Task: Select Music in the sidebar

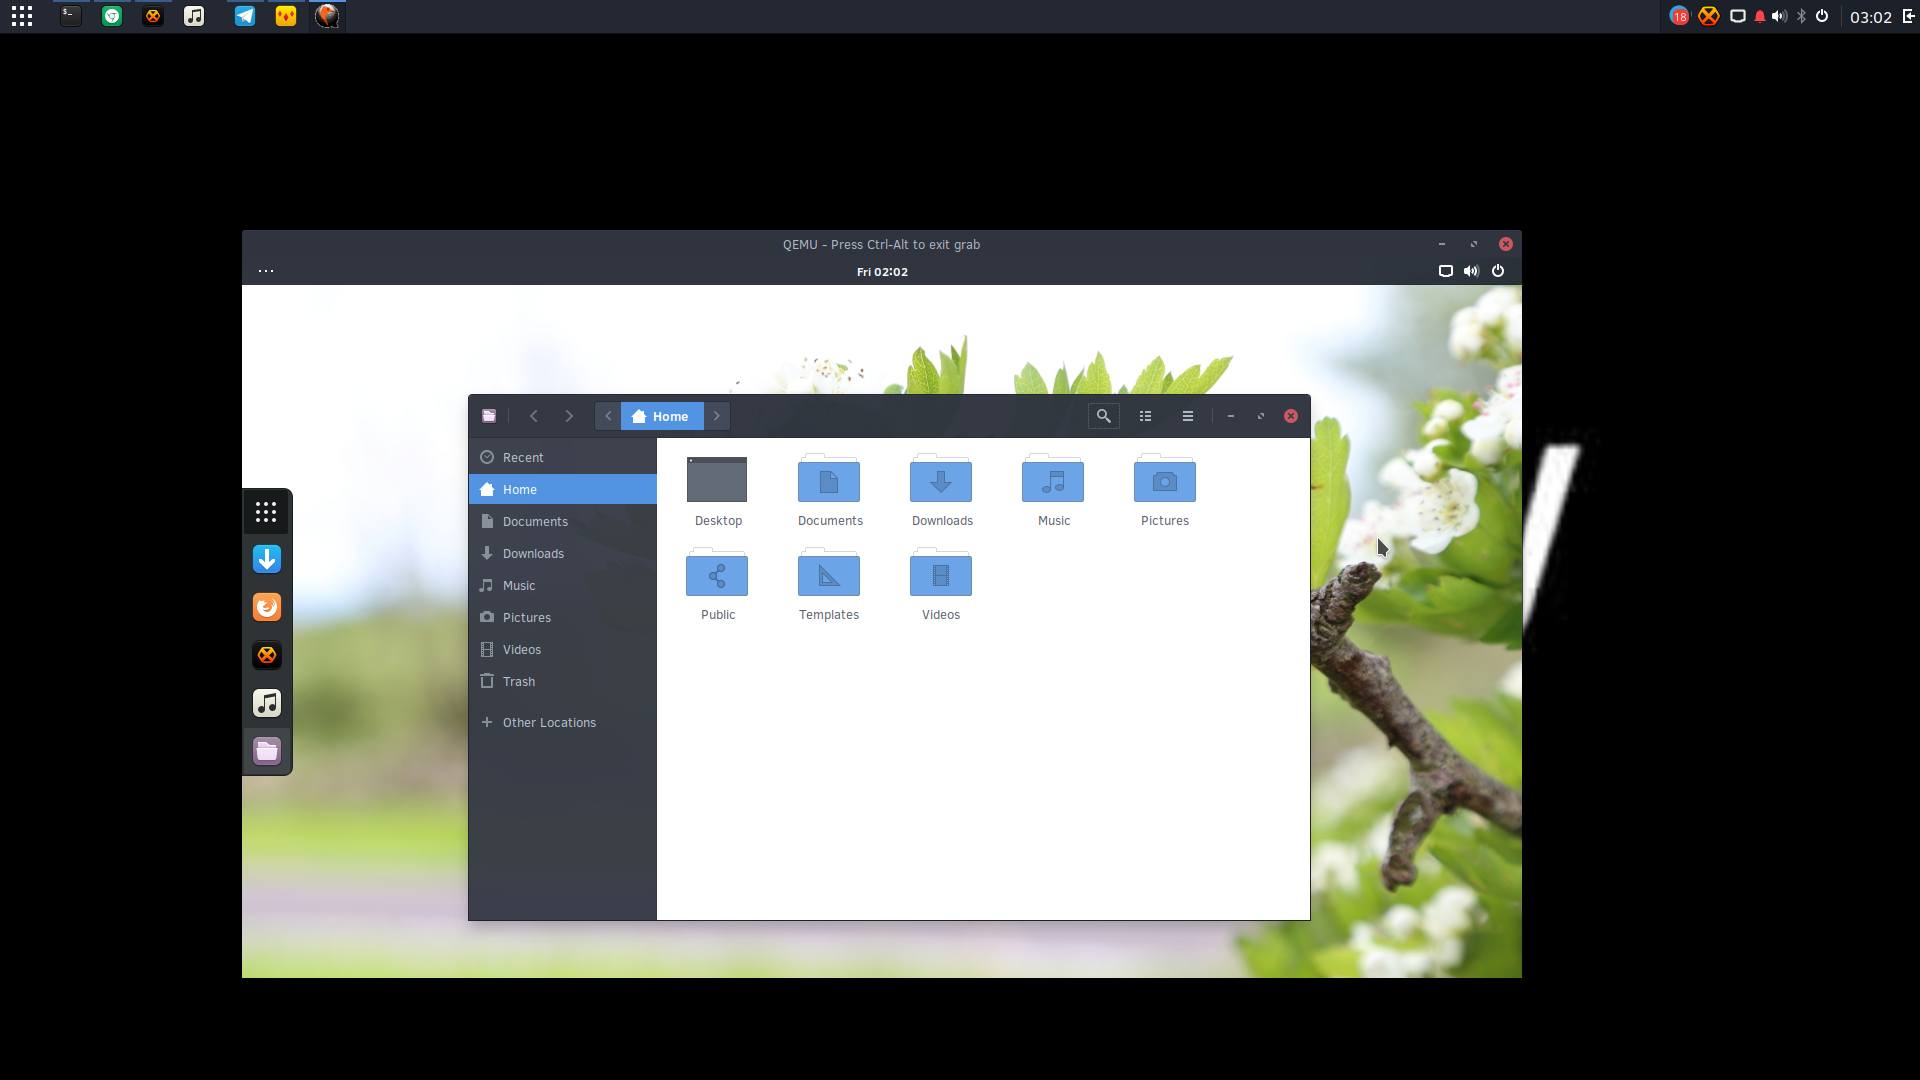Action: pyautogui.click(x=563, y=585)
